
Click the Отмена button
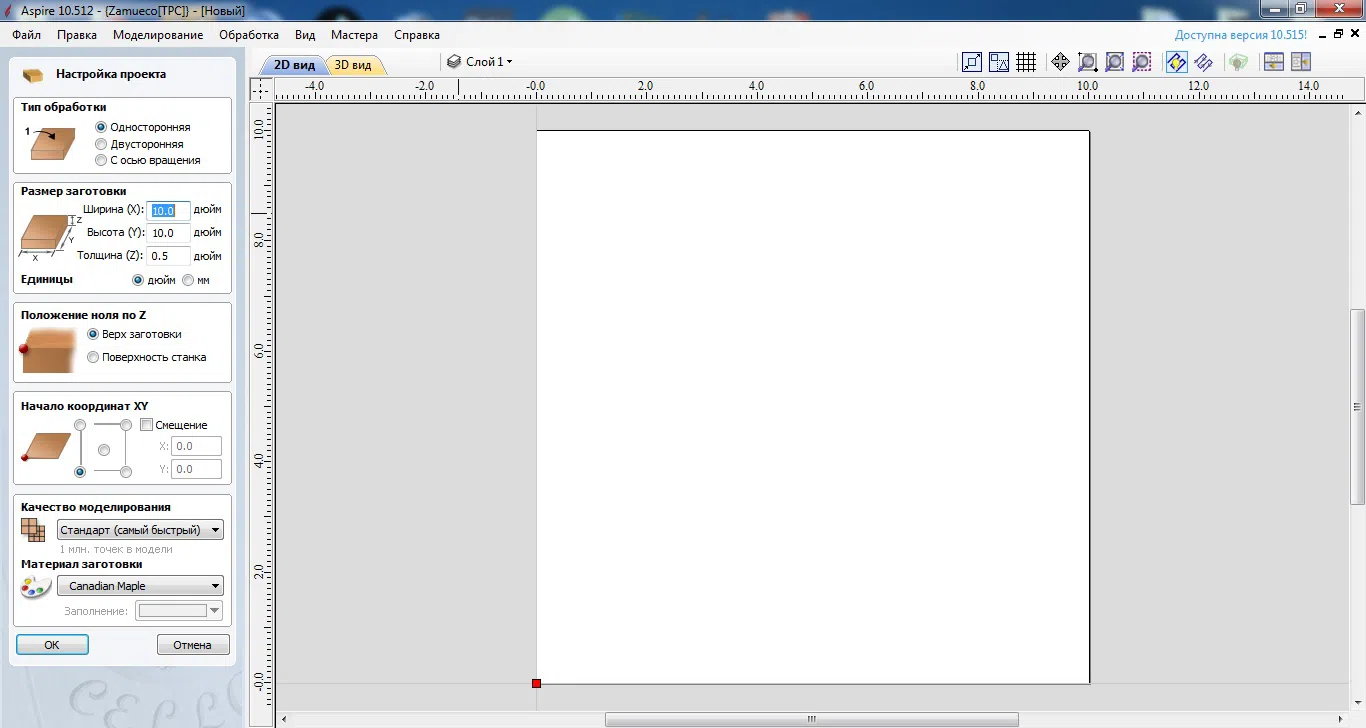pos(193,645)
